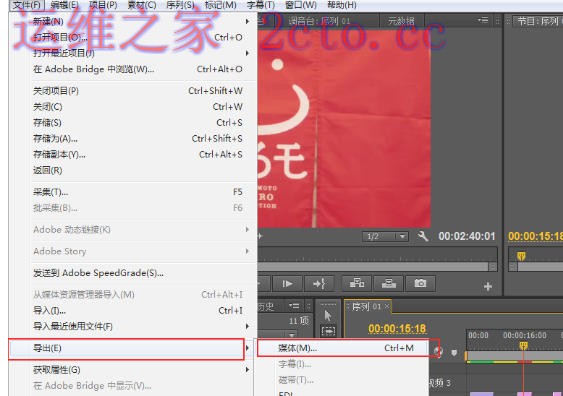
Task: Expand the 导入最近使用文件(F) submenu arrow
Action: [247, 326]
